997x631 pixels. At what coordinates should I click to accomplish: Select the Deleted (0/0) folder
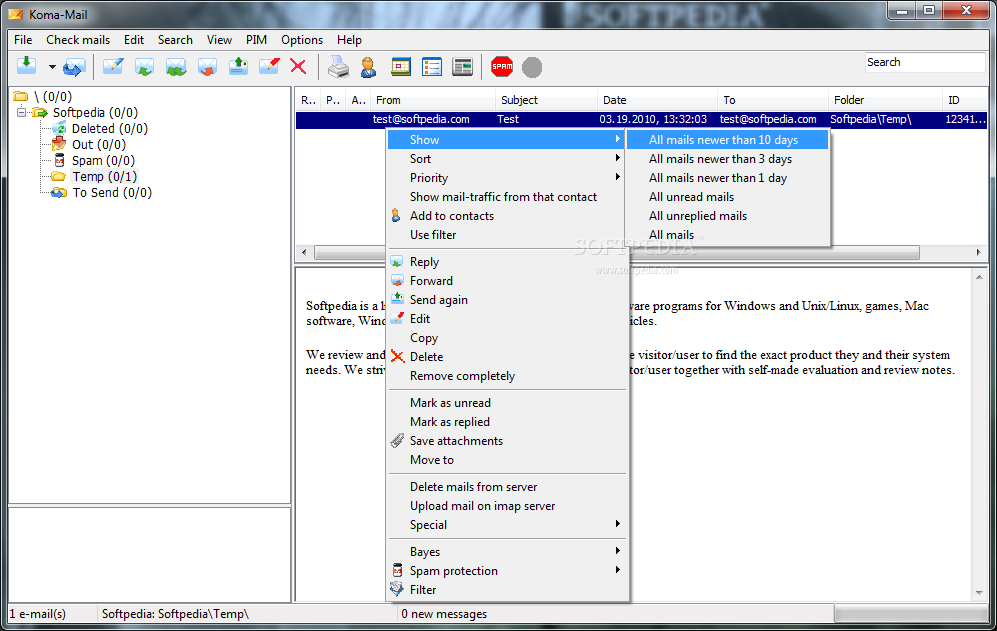click(x=109, y=128)
